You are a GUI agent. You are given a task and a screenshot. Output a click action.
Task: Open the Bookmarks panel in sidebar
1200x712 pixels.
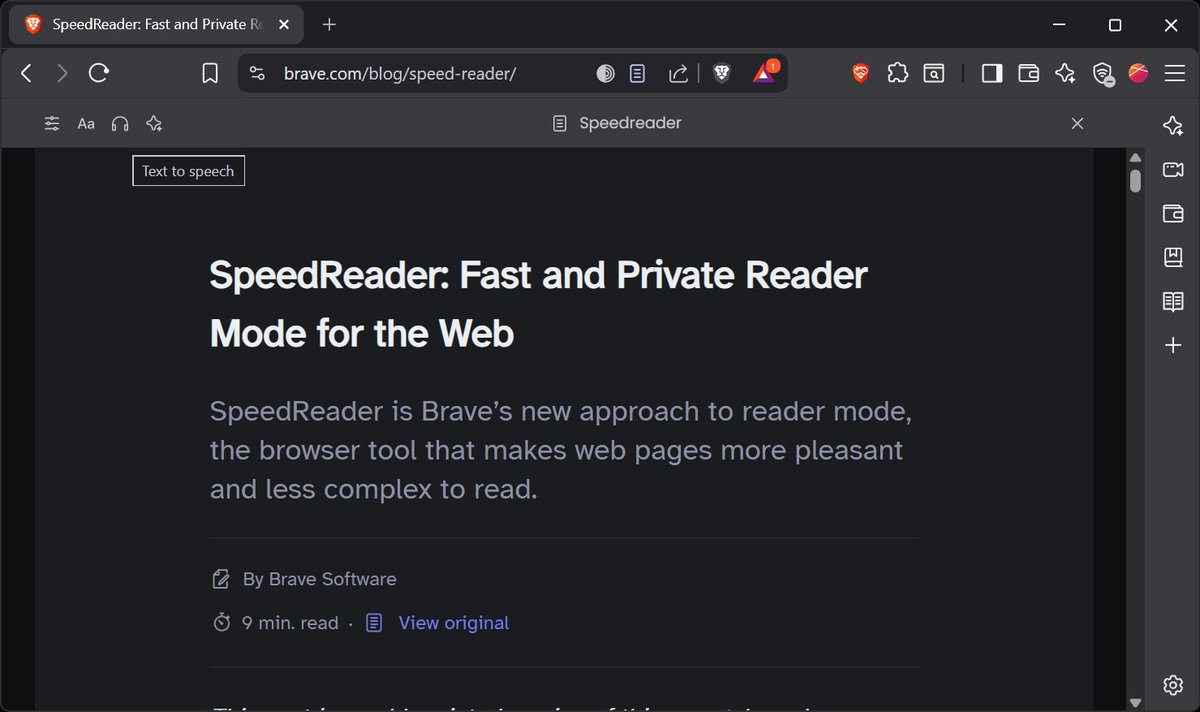1173,258
